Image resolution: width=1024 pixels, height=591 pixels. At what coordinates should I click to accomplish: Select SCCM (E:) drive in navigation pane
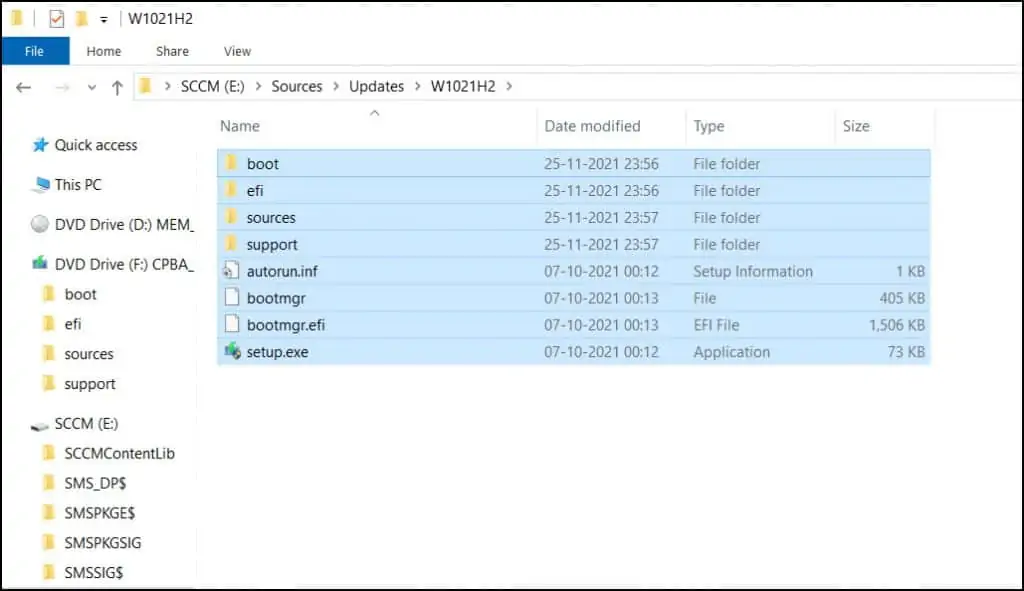click(86, 424)
